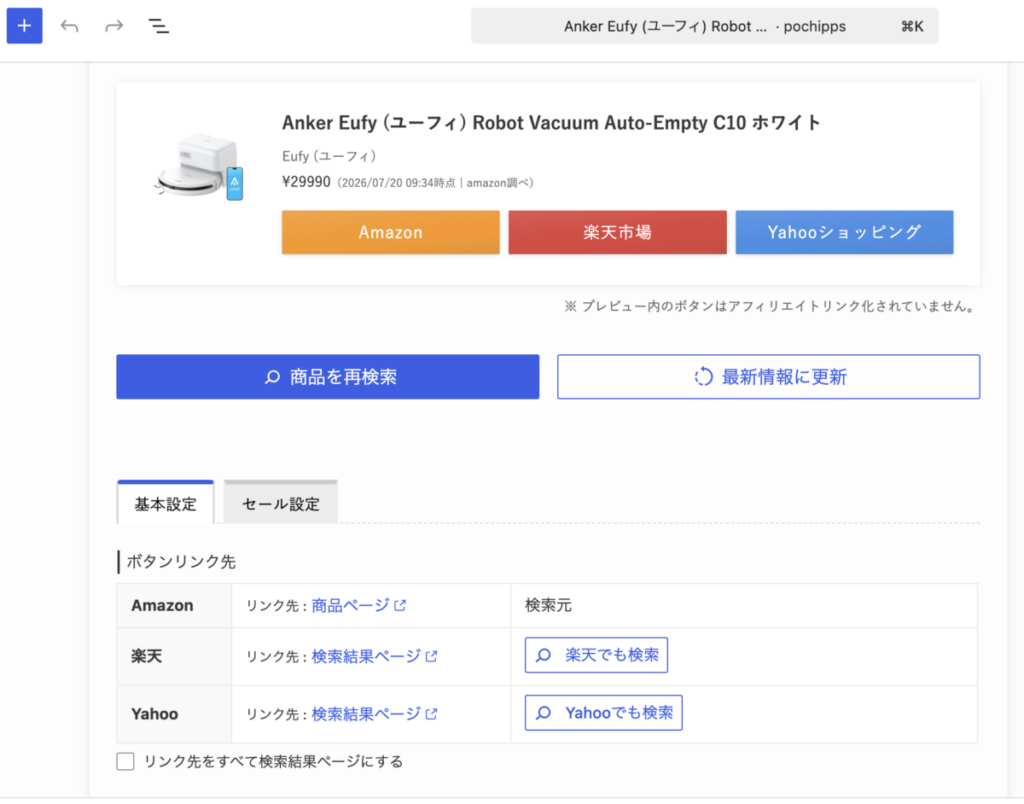This screenshot has height=804, width=1024.
Task: Click the blue Yahooショッピング button
Action: 844,232
